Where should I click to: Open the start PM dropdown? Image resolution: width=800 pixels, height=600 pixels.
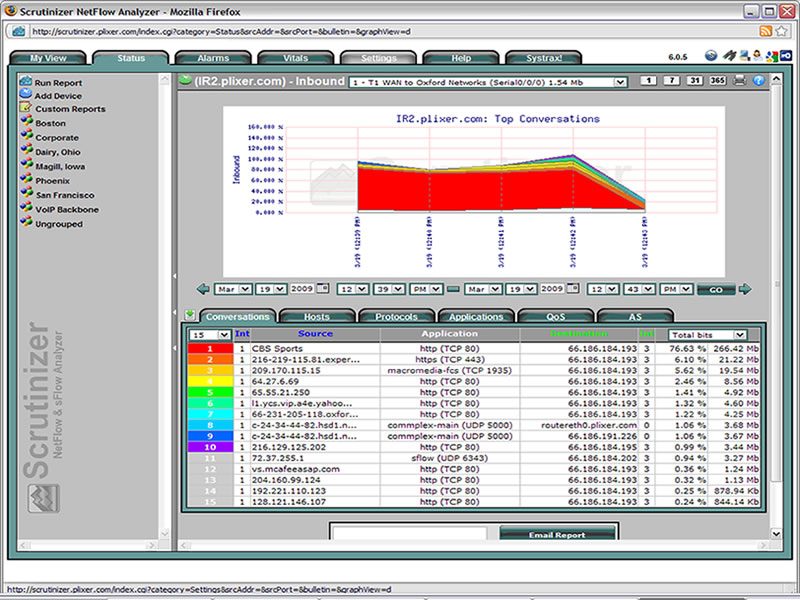pyautogui.click(x=426, y=289)
